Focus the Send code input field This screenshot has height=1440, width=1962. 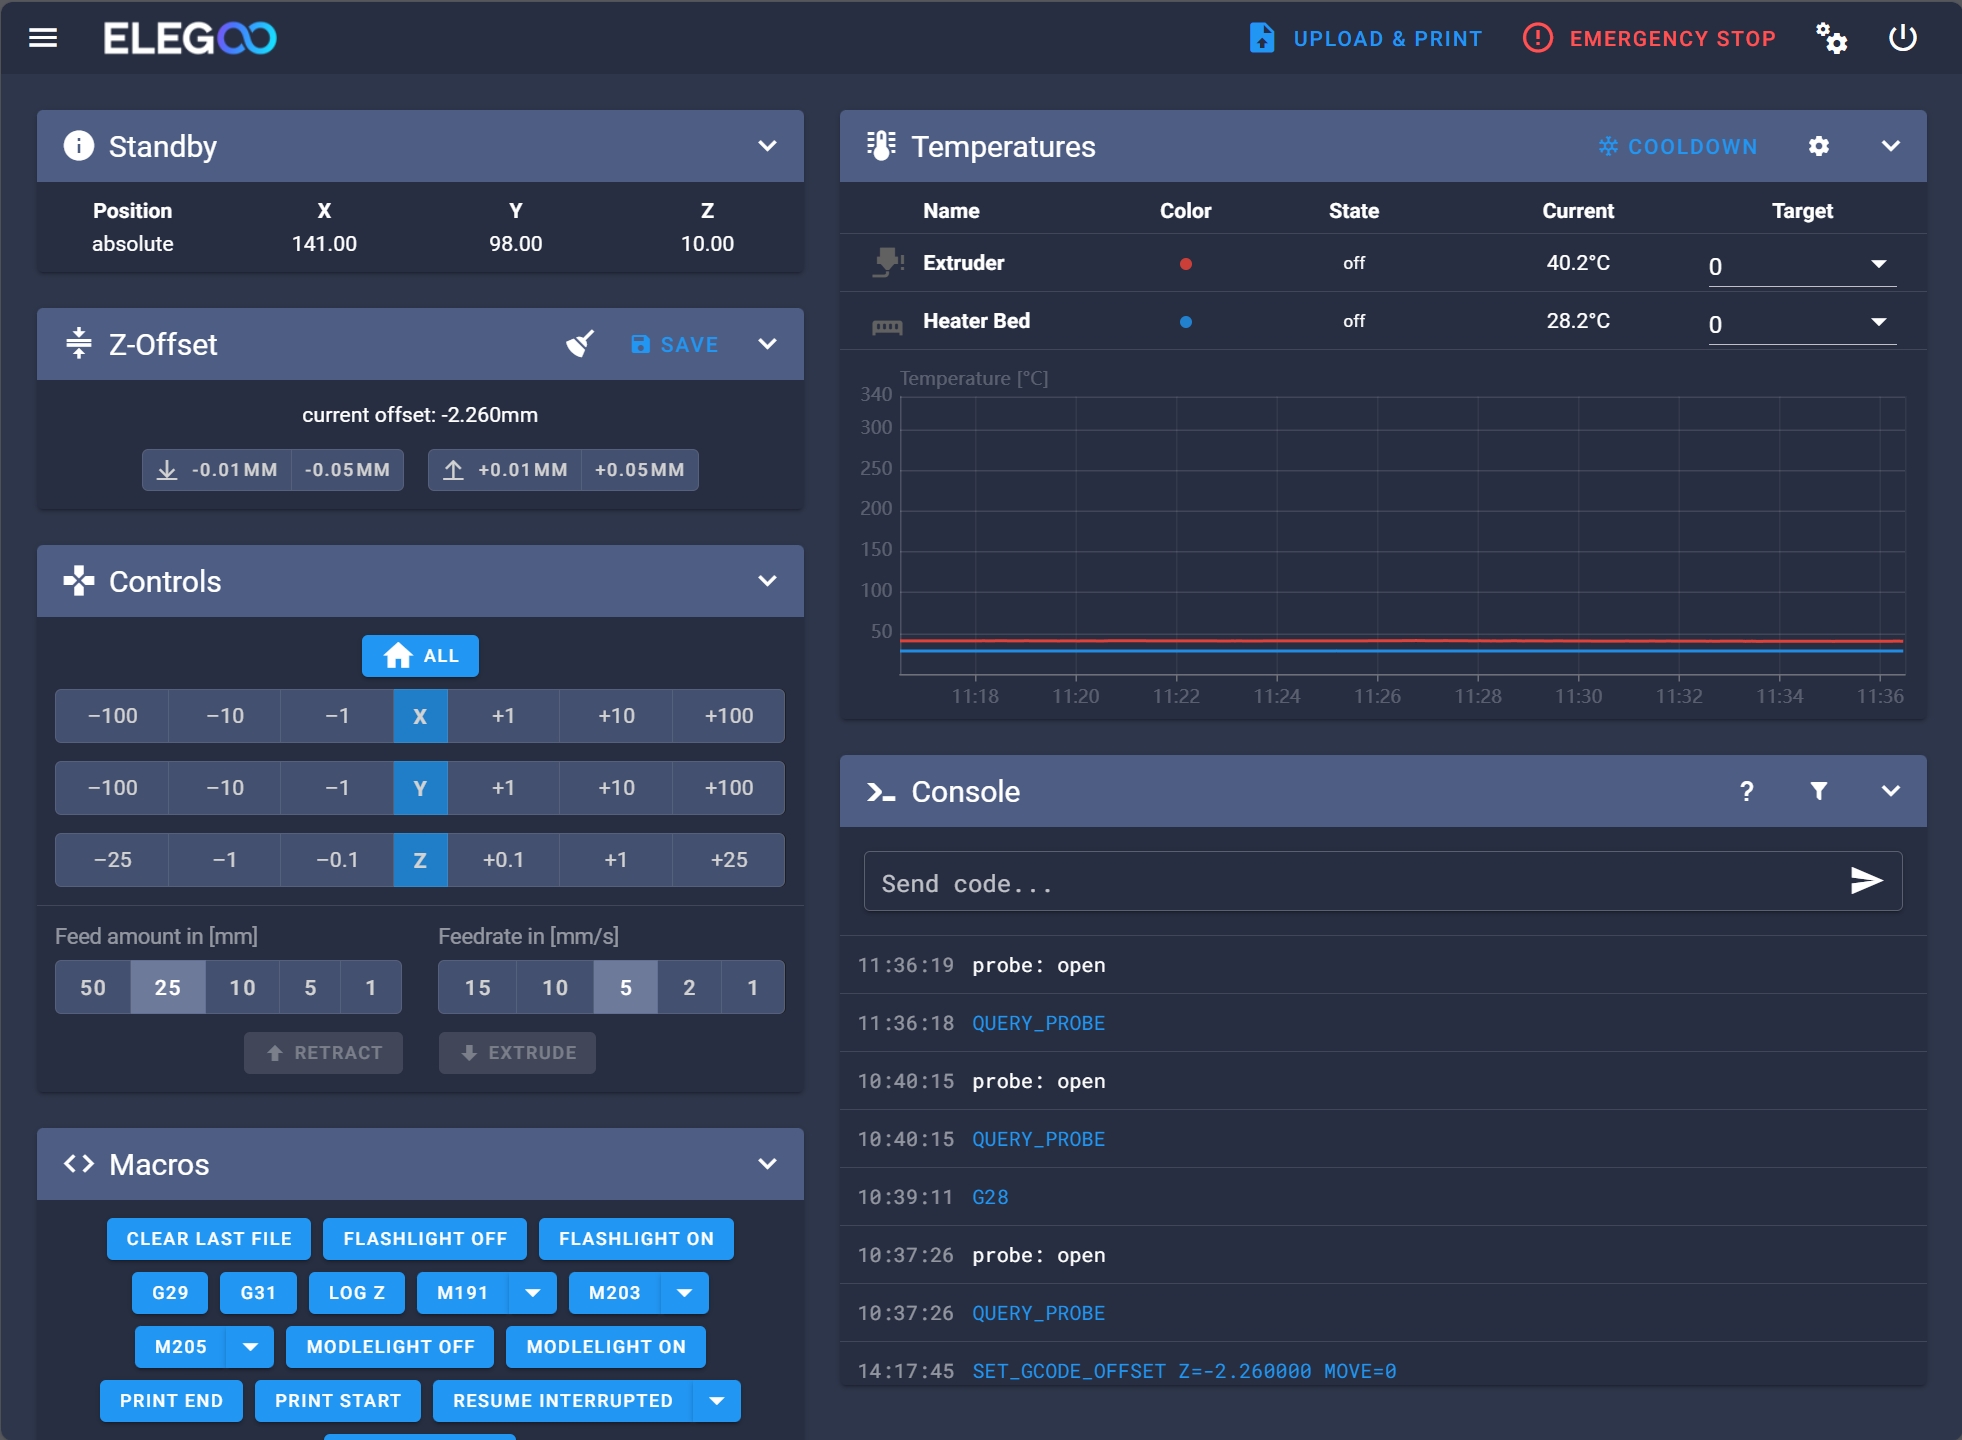click(x=1350, y=883)
